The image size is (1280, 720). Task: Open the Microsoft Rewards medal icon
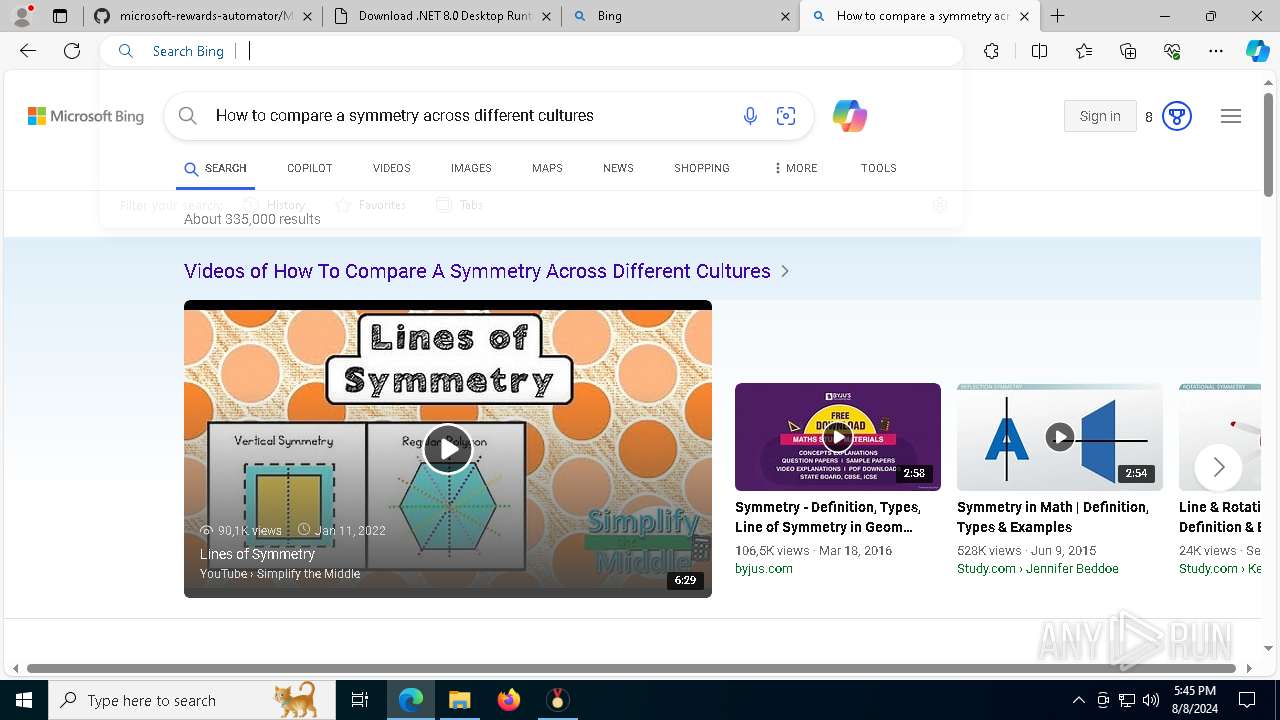[x=1177, y=116]
